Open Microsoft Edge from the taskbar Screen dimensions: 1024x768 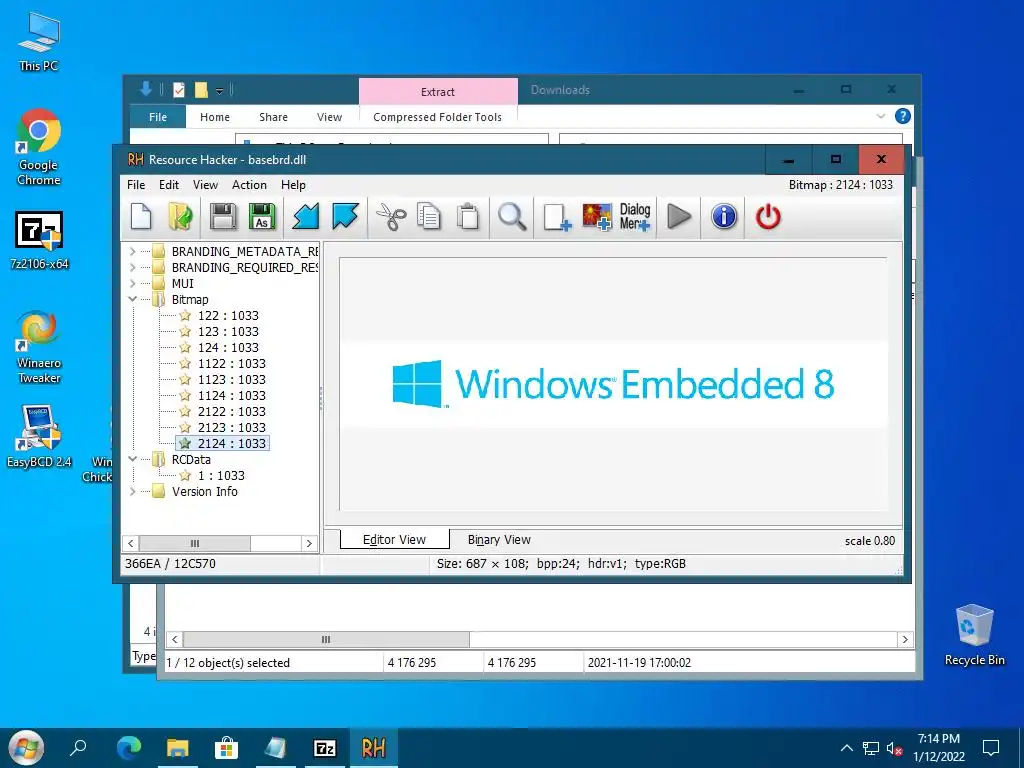129,748
